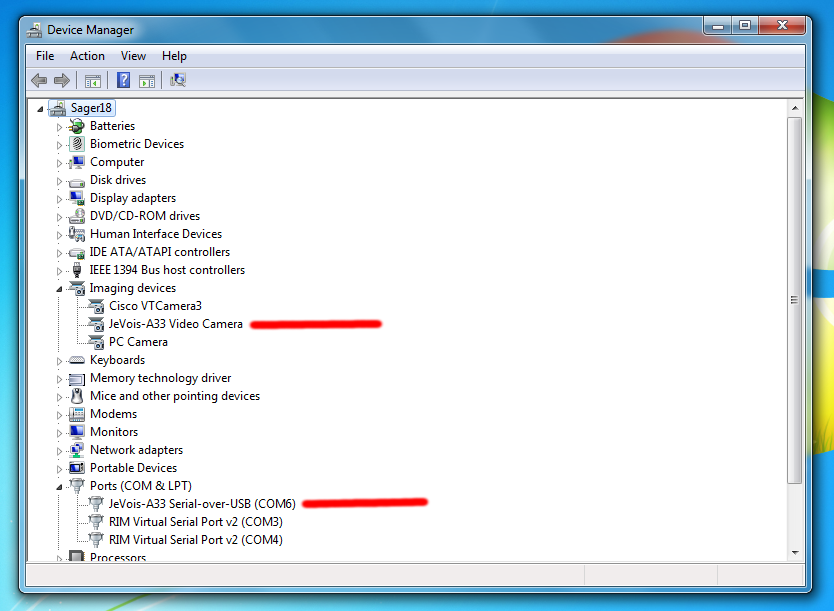Click the scrollbar down arrow
This screenshot has height=611, width=834.
tap(795, 553)
